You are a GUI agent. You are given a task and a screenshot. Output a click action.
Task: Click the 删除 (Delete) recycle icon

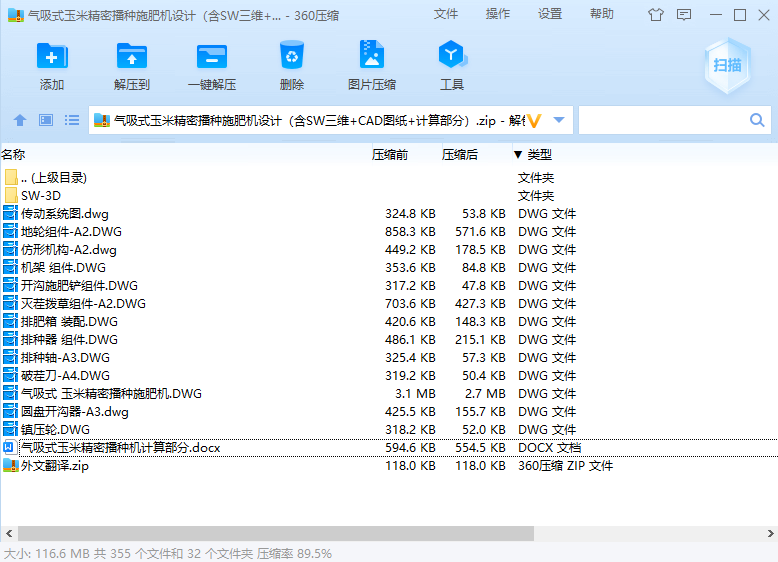pos(292,55)
